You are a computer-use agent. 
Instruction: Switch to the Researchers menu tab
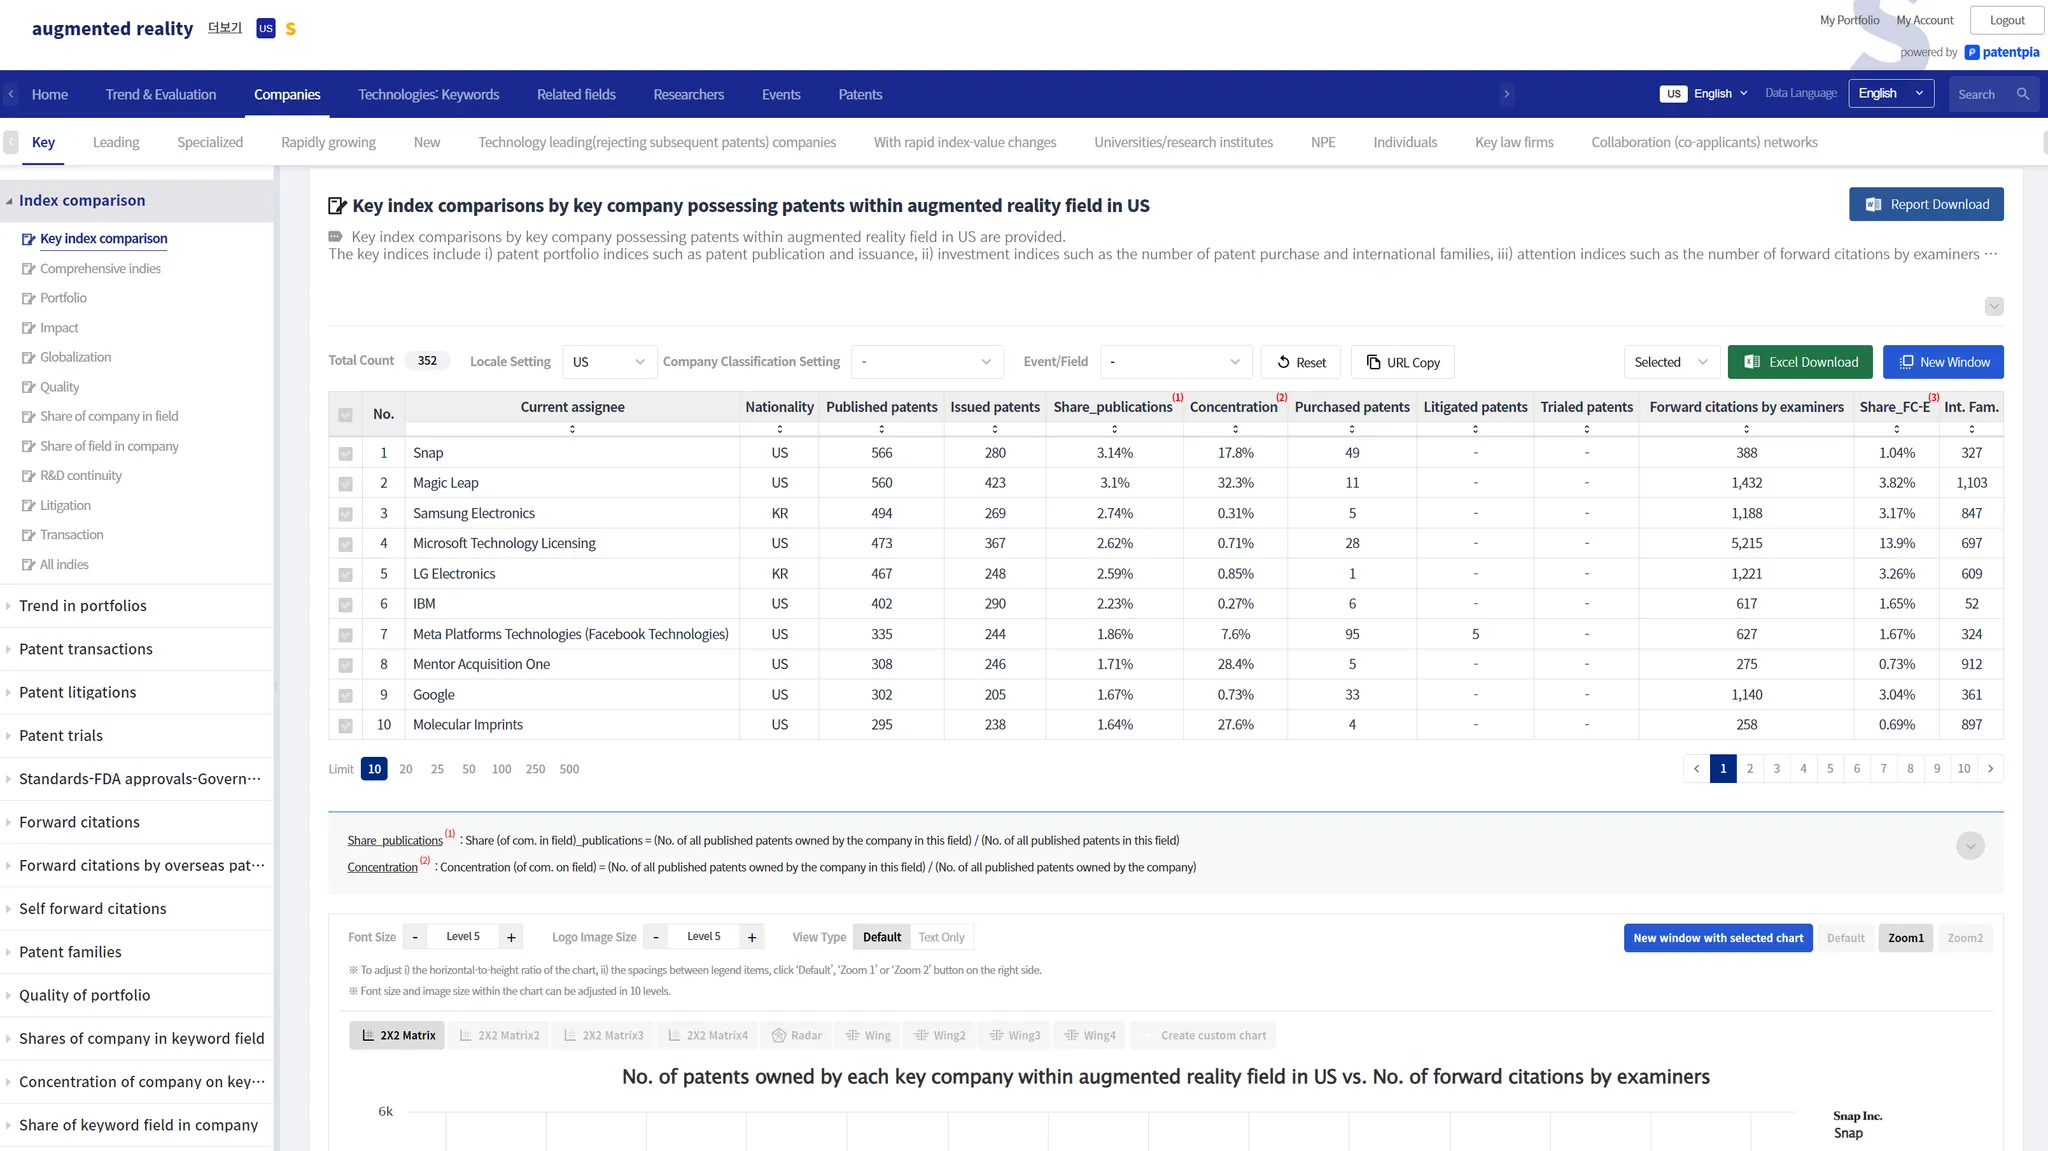tap(688, 94)
